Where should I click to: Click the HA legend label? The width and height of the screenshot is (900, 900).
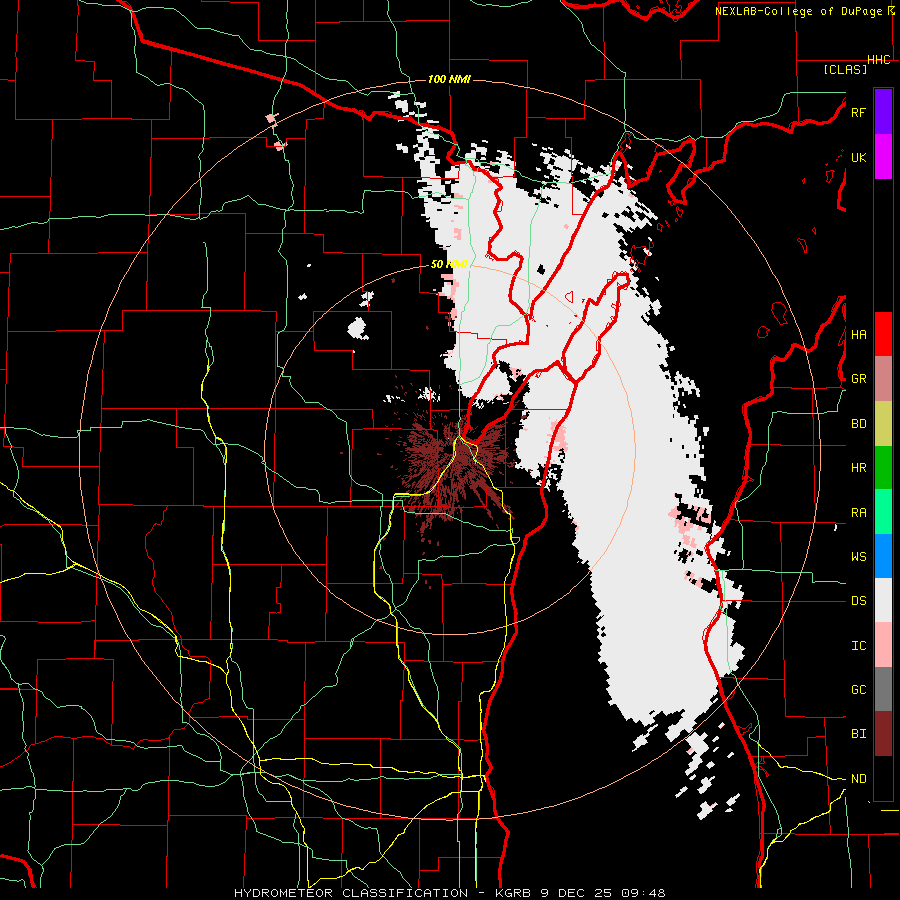858,334
